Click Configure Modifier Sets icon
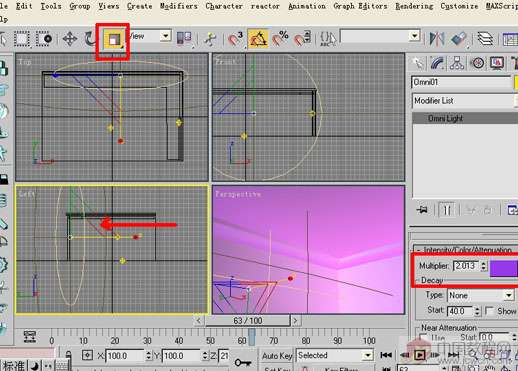Screen dimensions: 518x371 [x=512, y=210]
